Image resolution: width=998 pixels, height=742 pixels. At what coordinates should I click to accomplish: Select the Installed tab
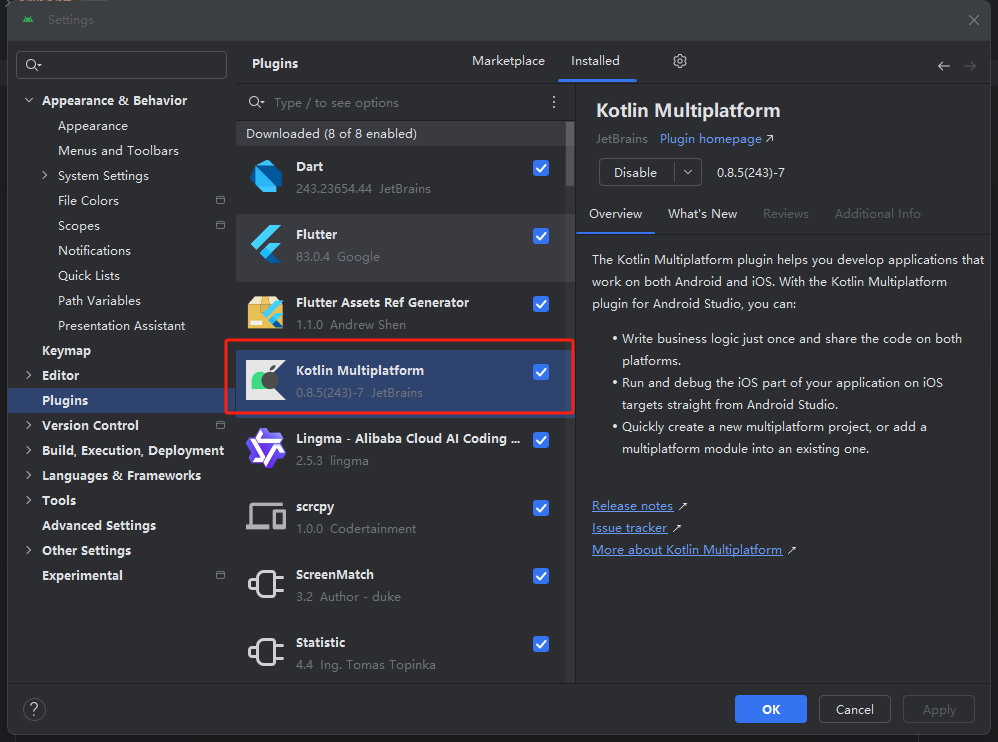tap(595, 61)
